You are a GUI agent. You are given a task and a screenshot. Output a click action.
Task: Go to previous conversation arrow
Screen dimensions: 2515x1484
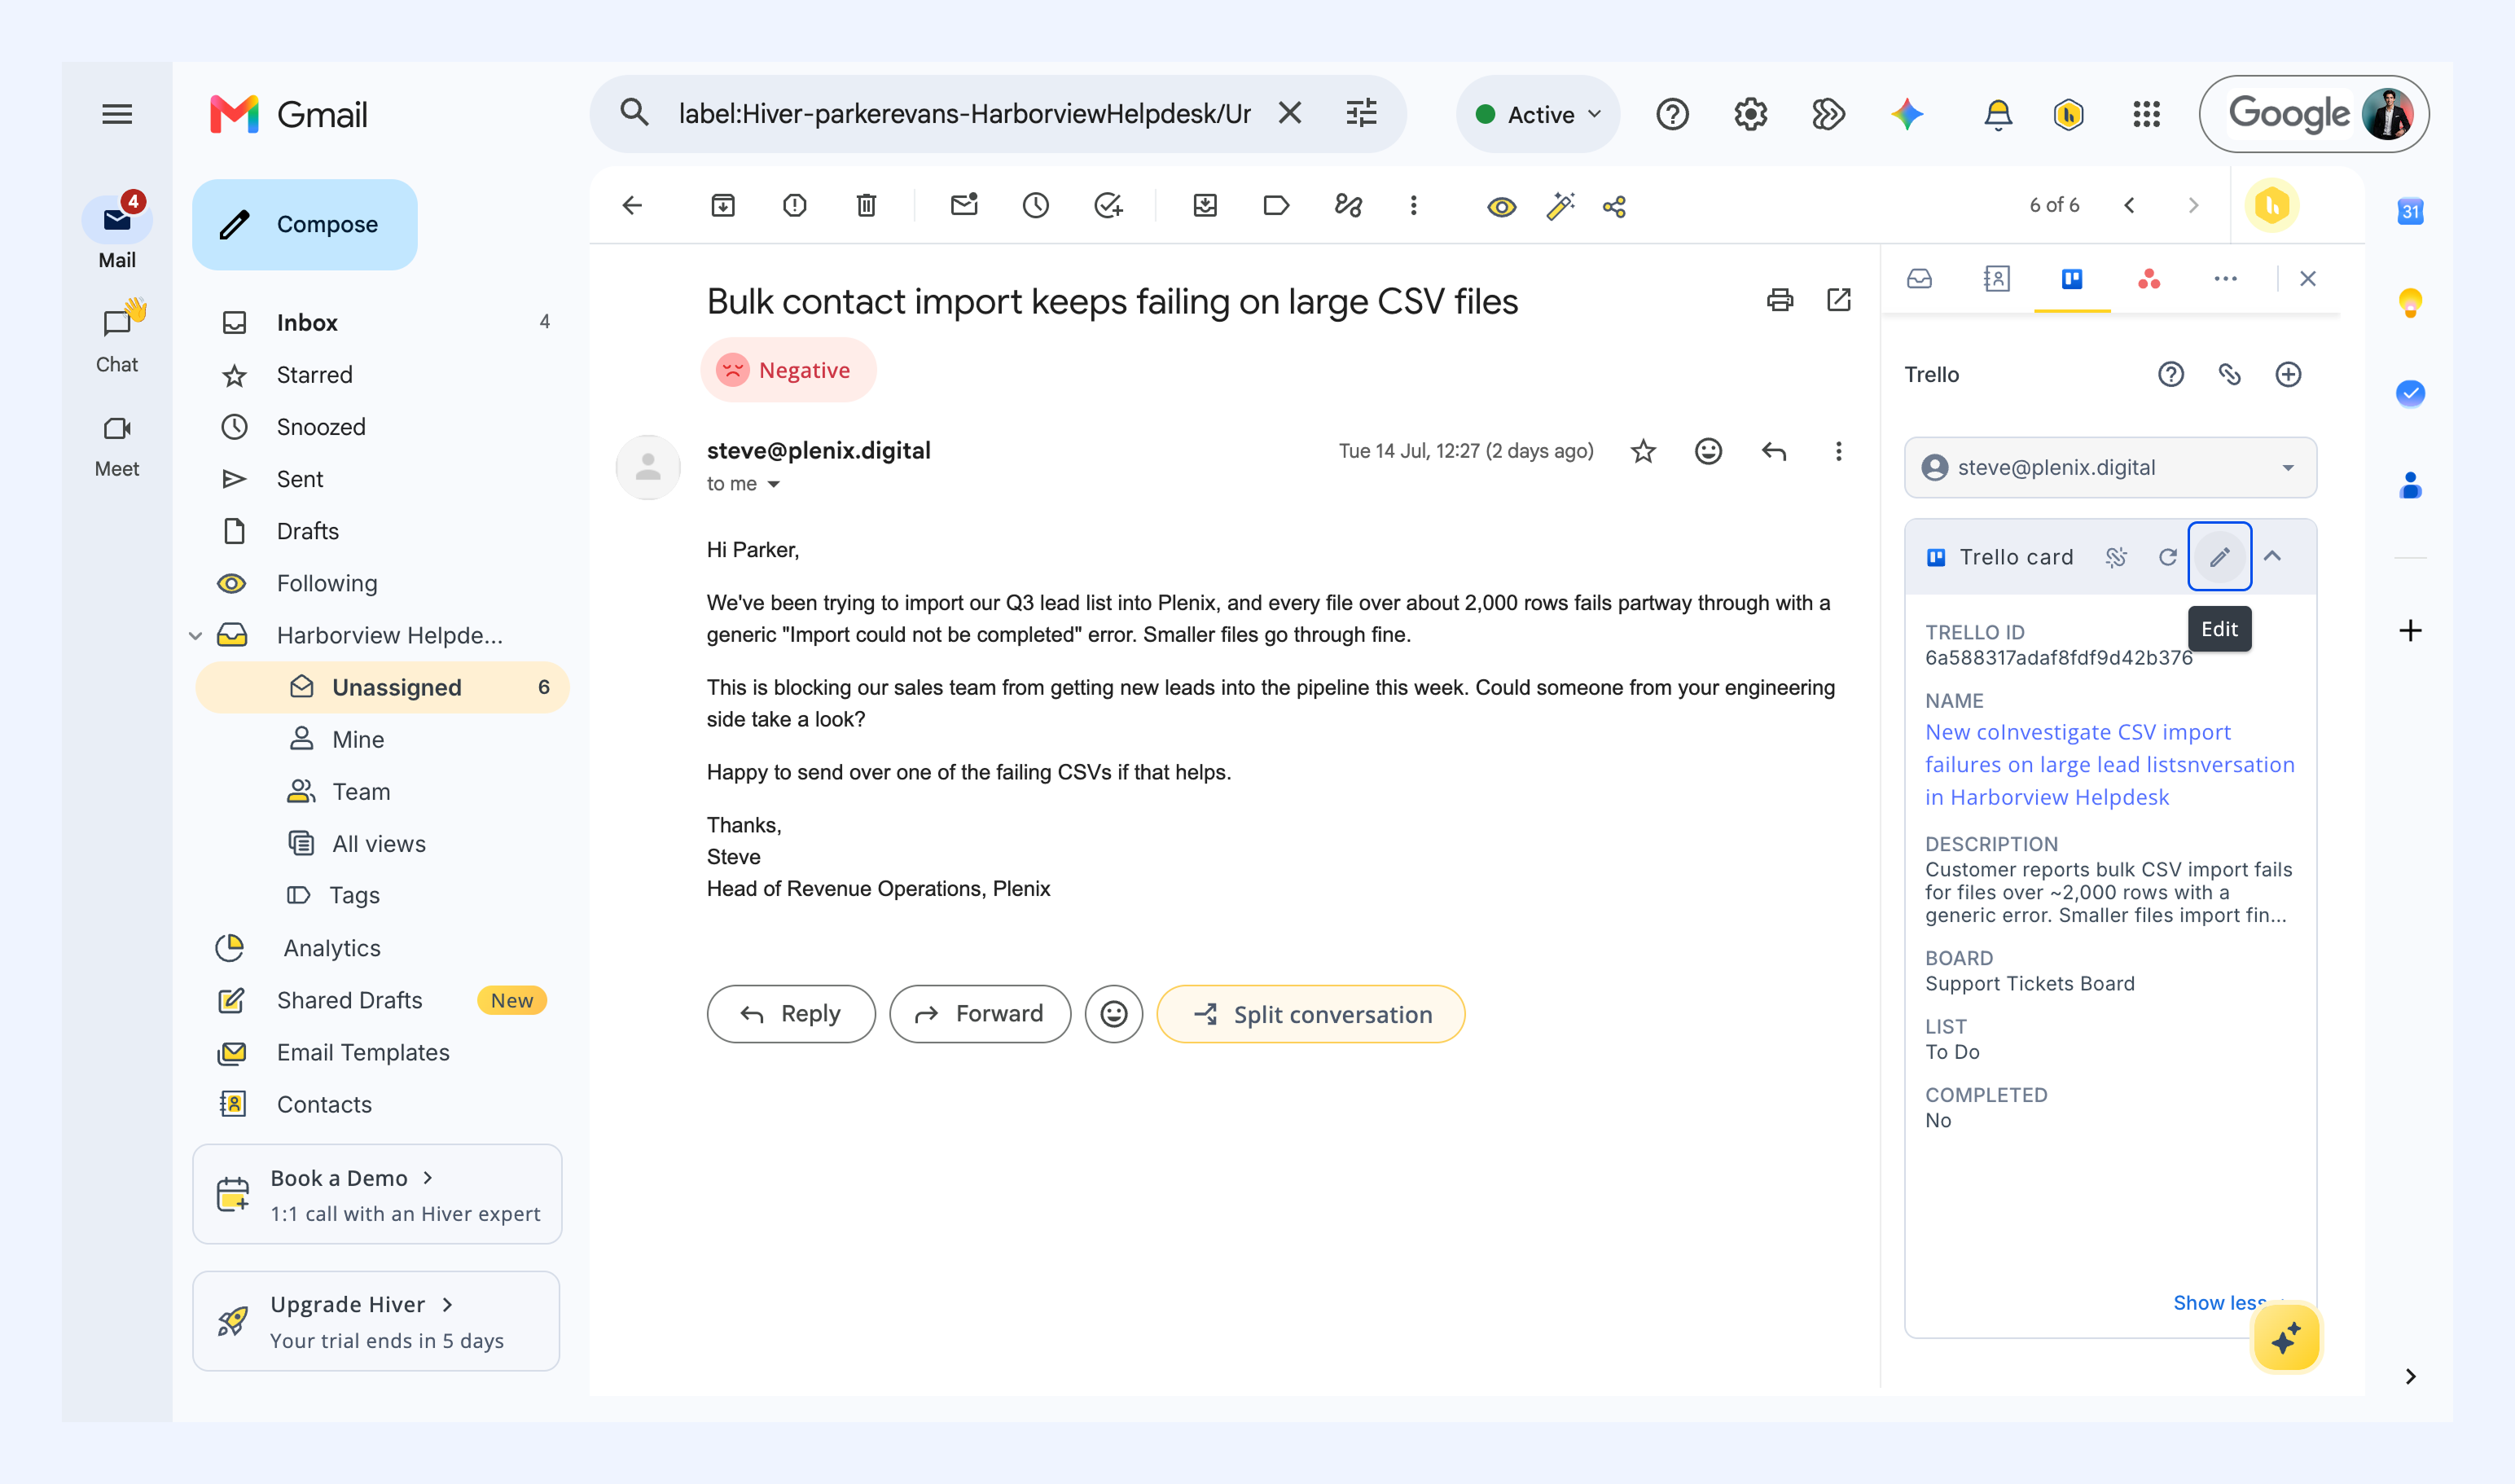2130,206
